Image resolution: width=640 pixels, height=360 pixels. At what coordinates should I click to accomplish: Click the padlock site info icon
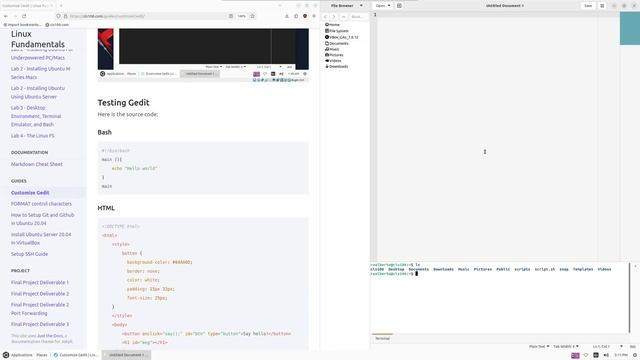(x=65, y=16)
